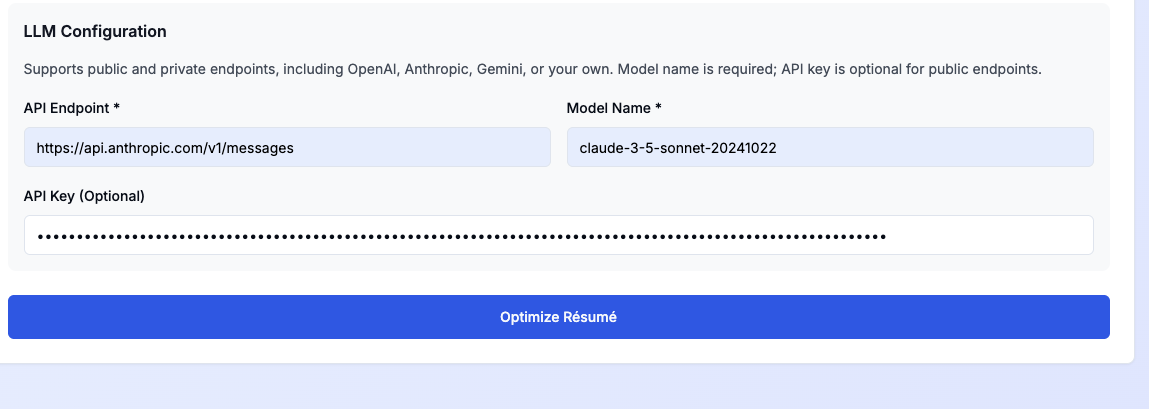Click empty space after endpoint URL
Viewport: 1149px width, 409px height.
420,148
